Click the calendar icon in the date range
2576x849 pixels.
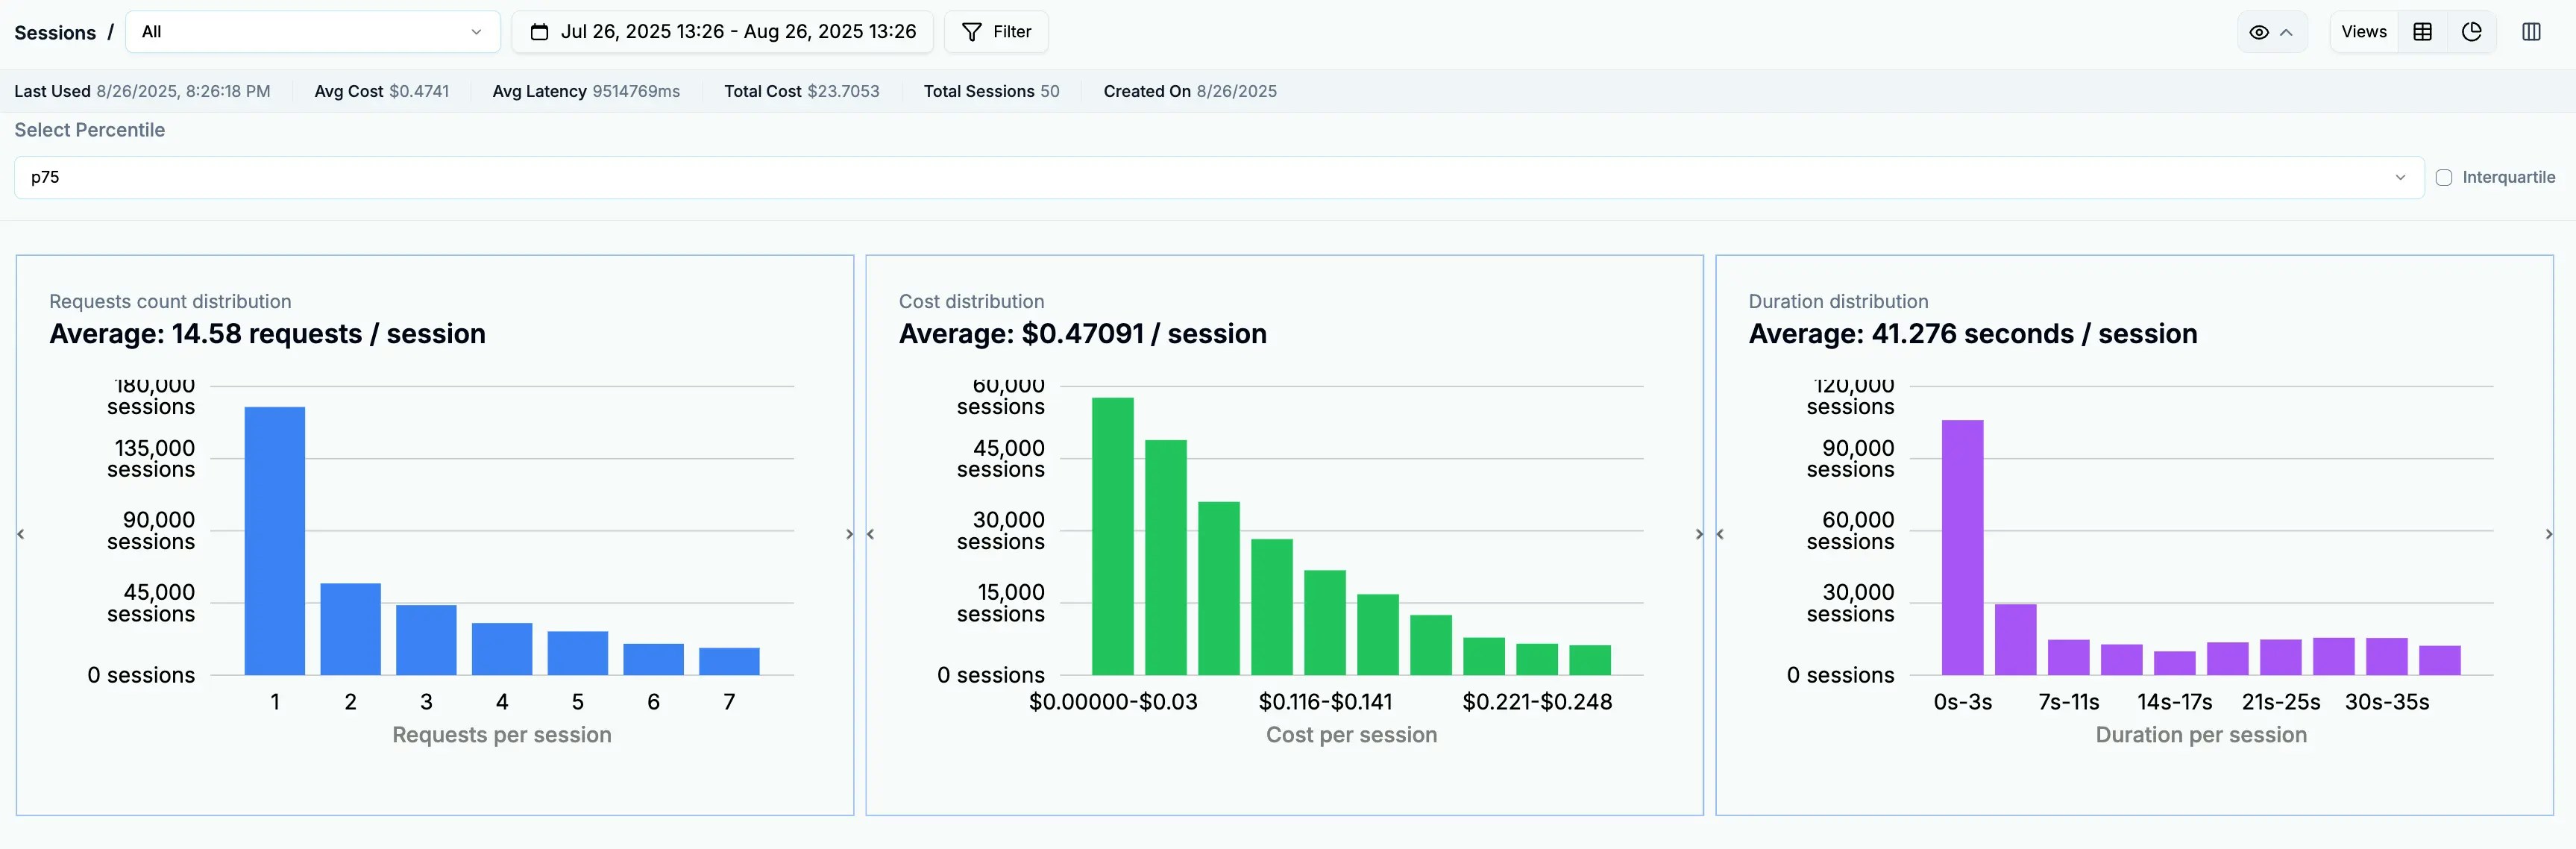[539, 31]
